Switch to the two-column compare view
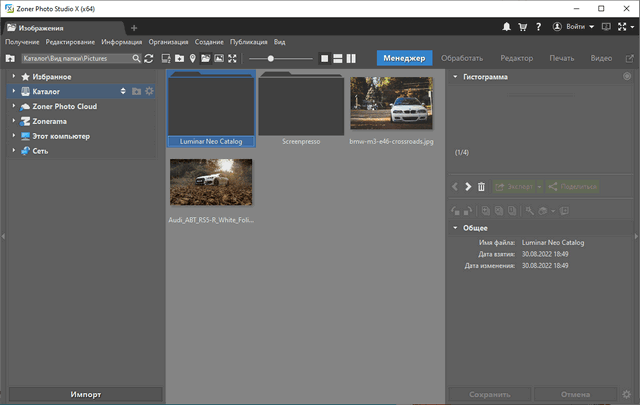 [351, 59]
